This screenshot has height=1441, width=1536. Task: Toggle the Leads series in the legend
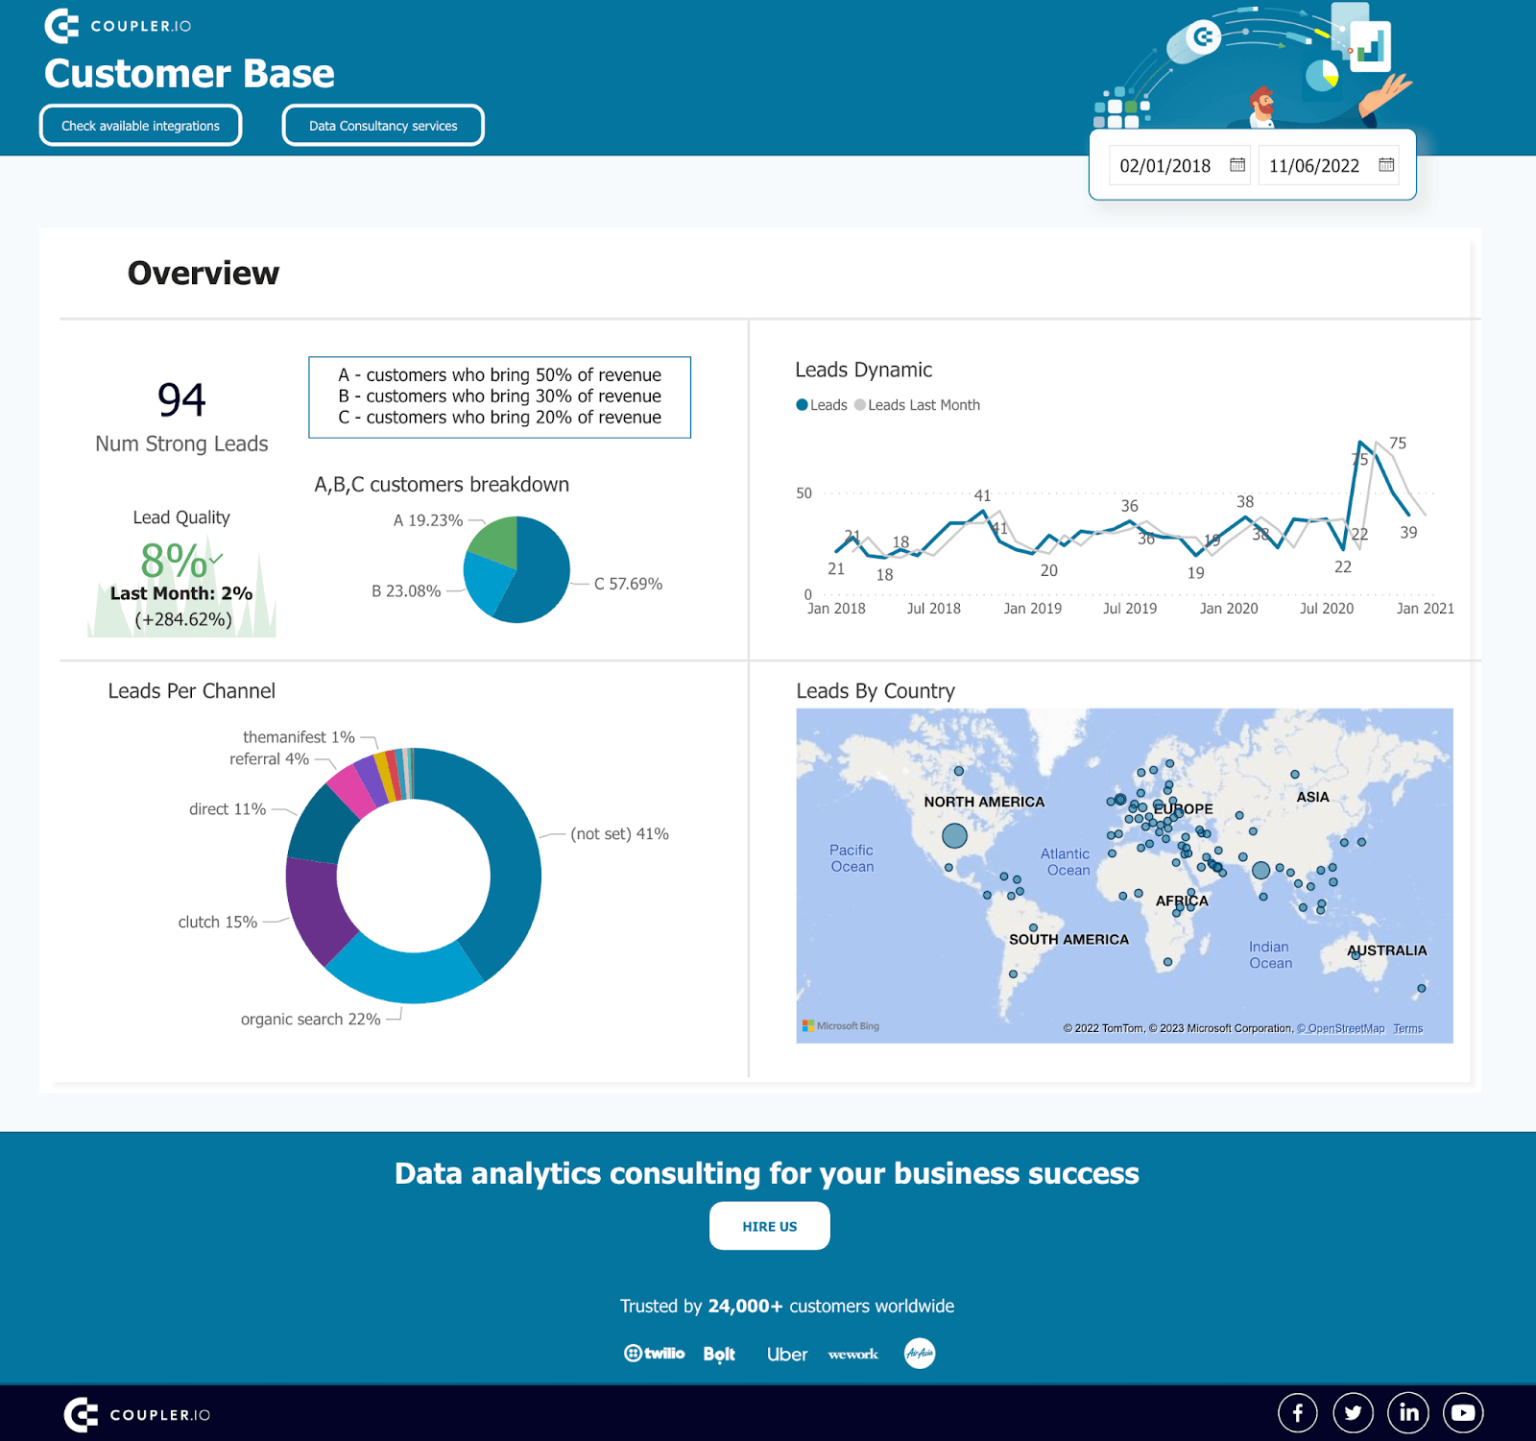[x=821, y=405]
